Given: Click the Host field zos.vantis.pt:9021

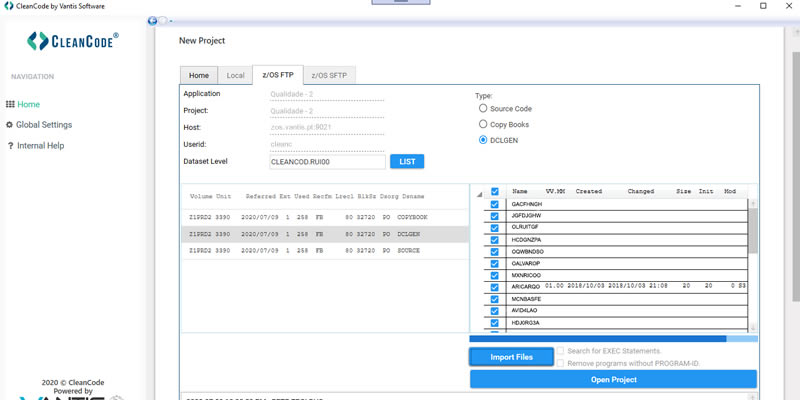Looking at the screenshot, I should [x=327, y=128].
